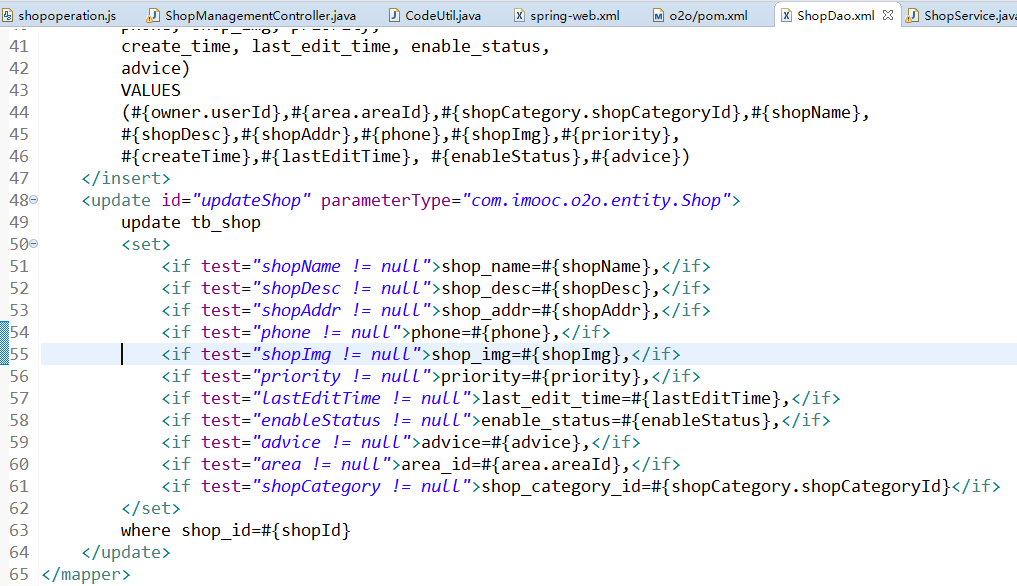Click the "shopCategory != null" test expression
Screen dimensions: 1017x586
365,487
